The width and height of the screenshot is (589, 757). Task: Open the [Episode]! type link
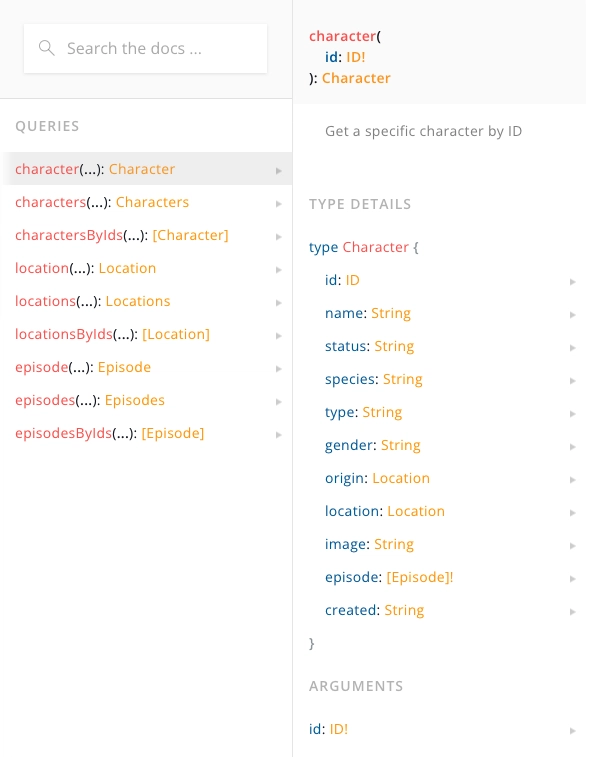tap(420, 577)
